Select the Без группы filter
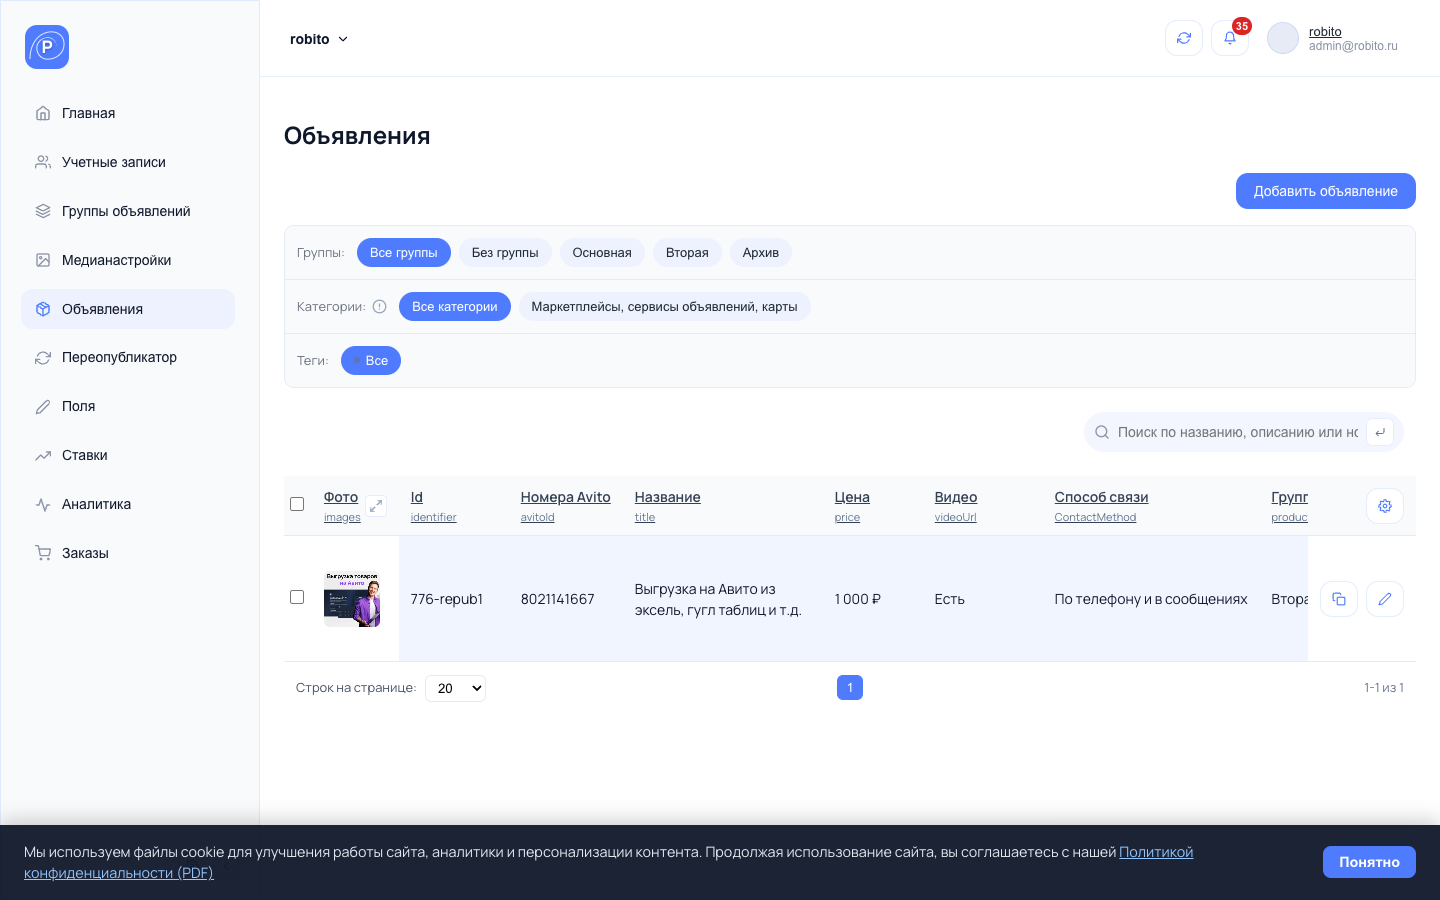The image size is (1440, 900). click(505, 253)
